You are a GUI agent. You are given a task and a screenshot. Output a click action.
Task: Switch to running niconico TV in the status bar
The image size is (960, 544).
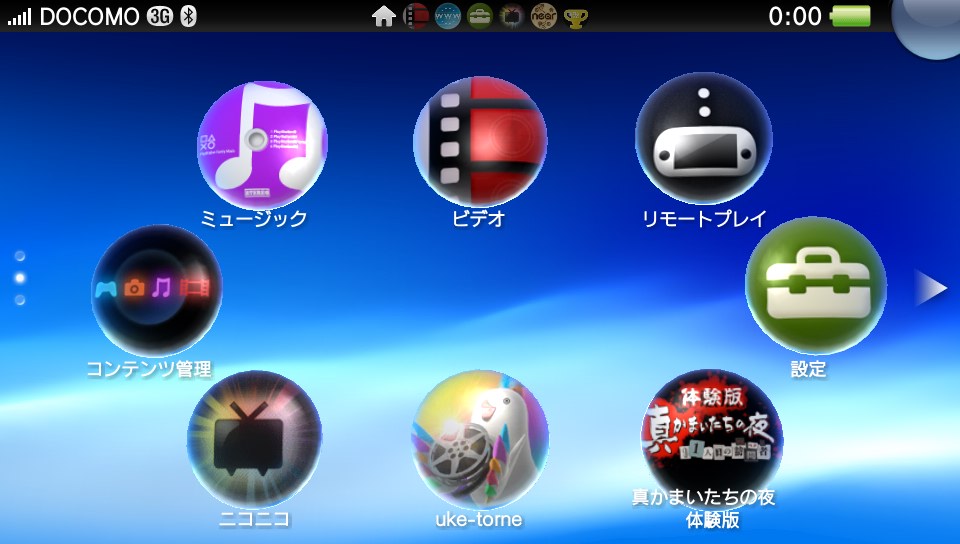pos(511,17)
